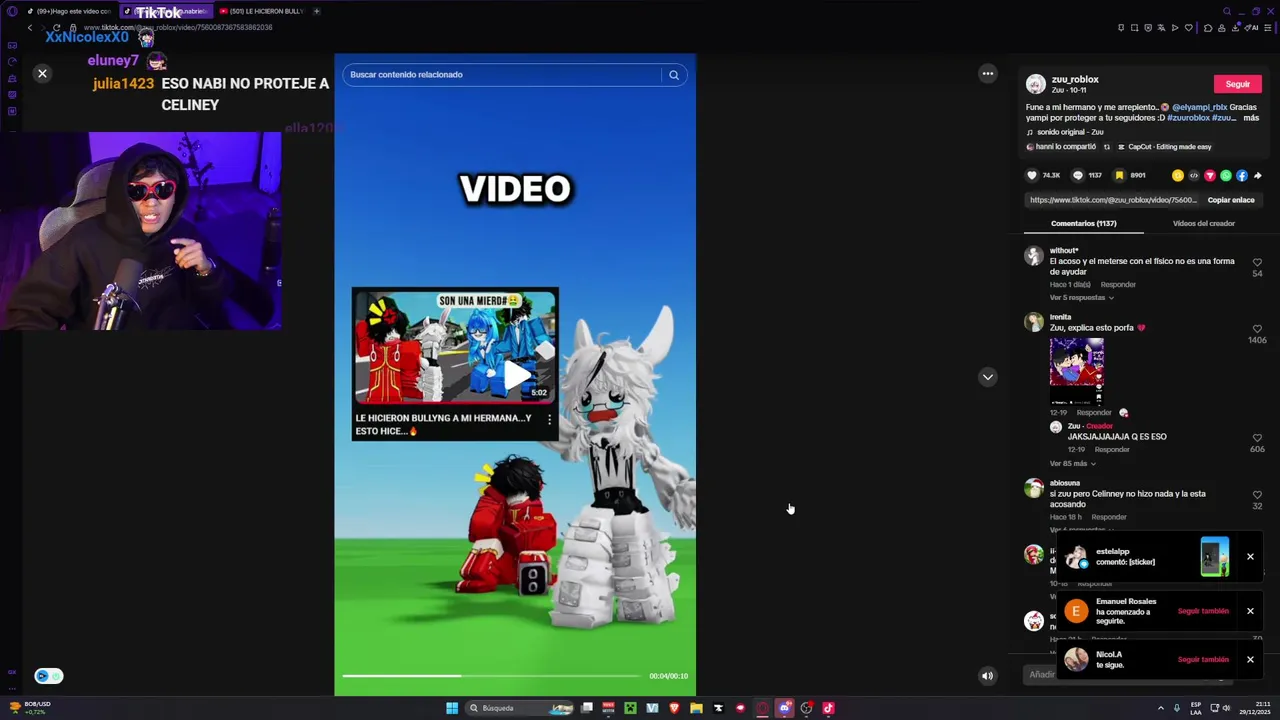Screen dimensions: 1280x720
Task: Open the Brave browser taskbar icon
Action: coord(674,708)
